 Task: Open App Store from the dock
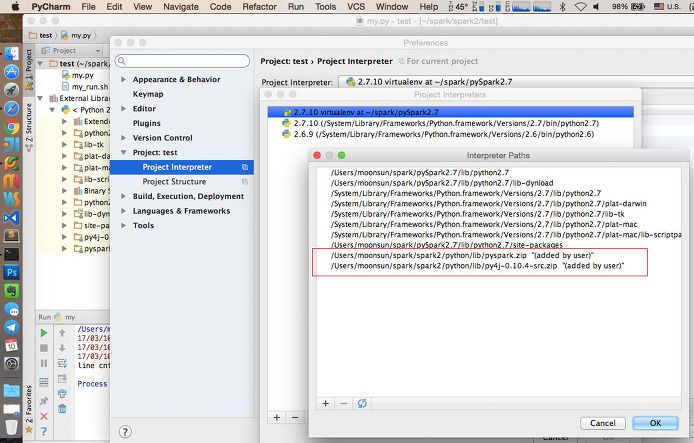pos(12,72)
